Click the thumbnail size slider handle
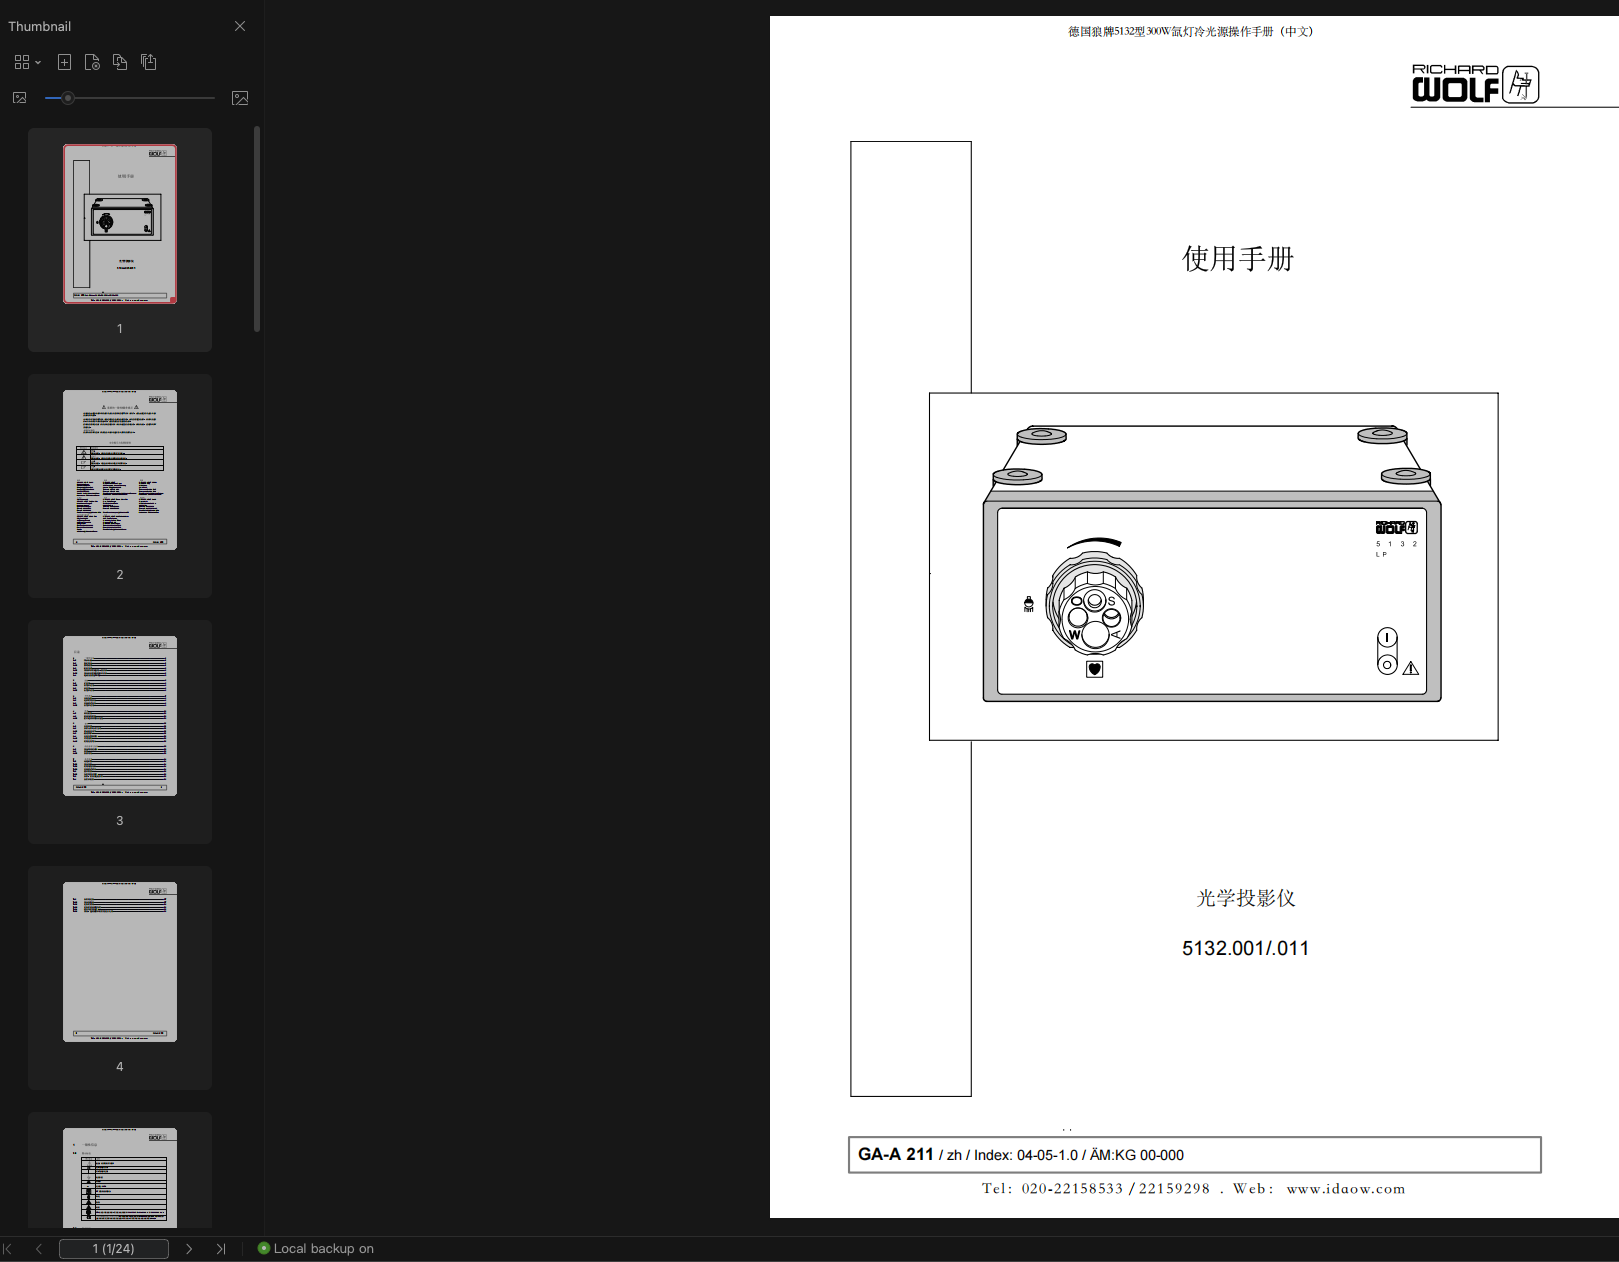The height and width of the screenshot is (1262, 1619). (68, 98)
